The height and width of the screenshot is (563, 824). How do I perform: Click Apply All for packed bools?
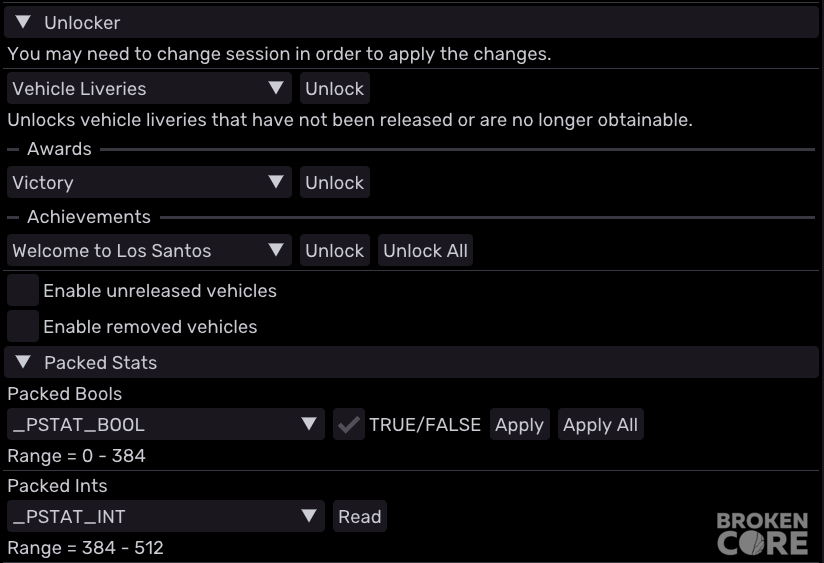(601, 424)
